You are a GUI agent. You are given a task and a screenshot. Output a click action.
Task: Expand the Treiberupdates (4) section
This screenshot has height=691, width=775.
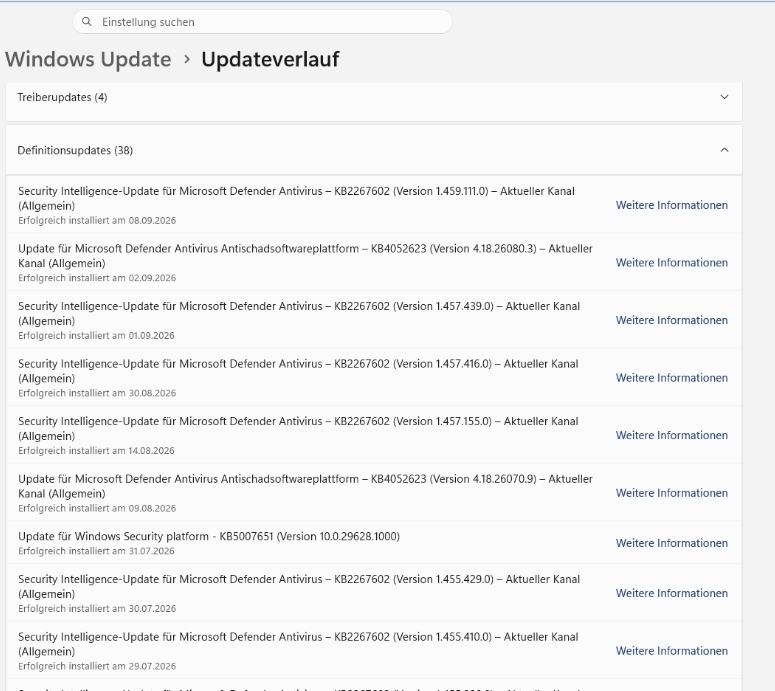[x=374, y=97]
